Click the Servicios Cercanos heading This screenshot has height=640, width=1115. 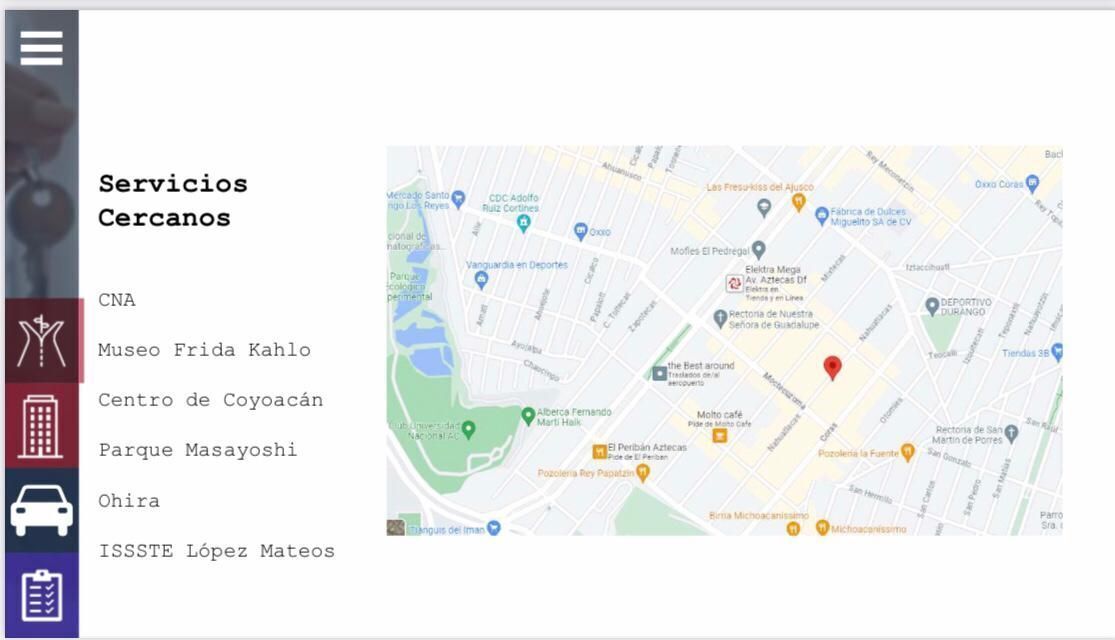172,200
